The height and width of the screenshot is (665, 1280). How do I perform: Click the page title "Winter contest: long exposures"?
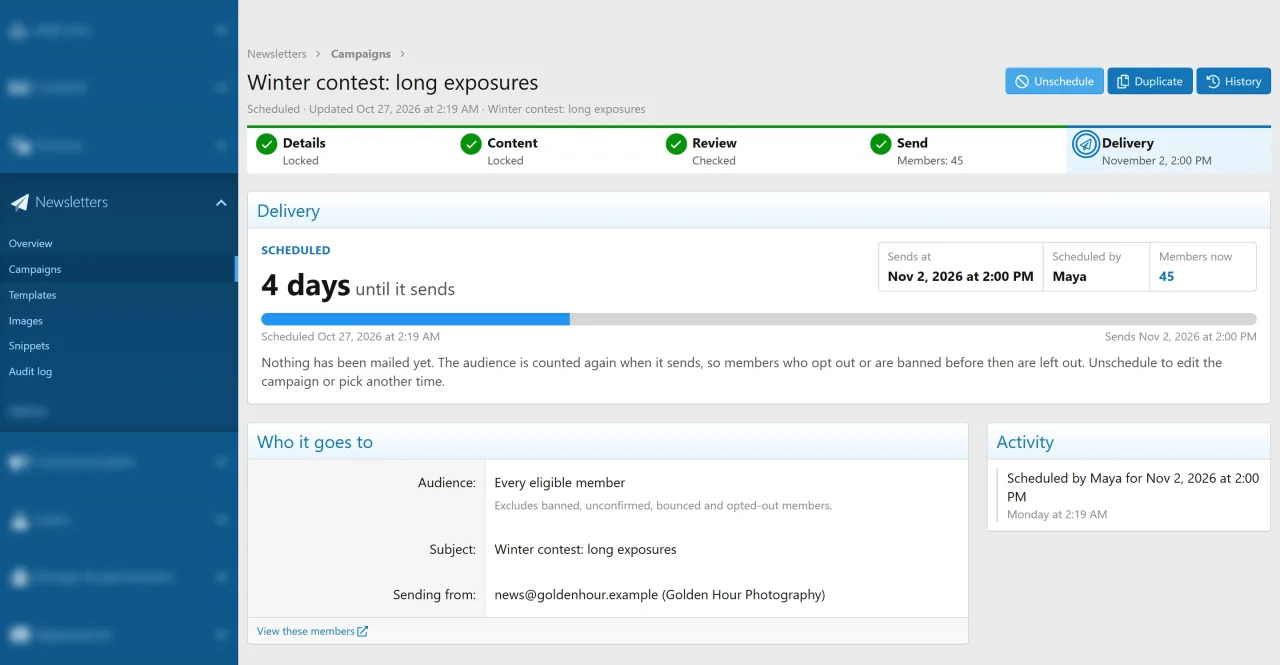(393, 82)
